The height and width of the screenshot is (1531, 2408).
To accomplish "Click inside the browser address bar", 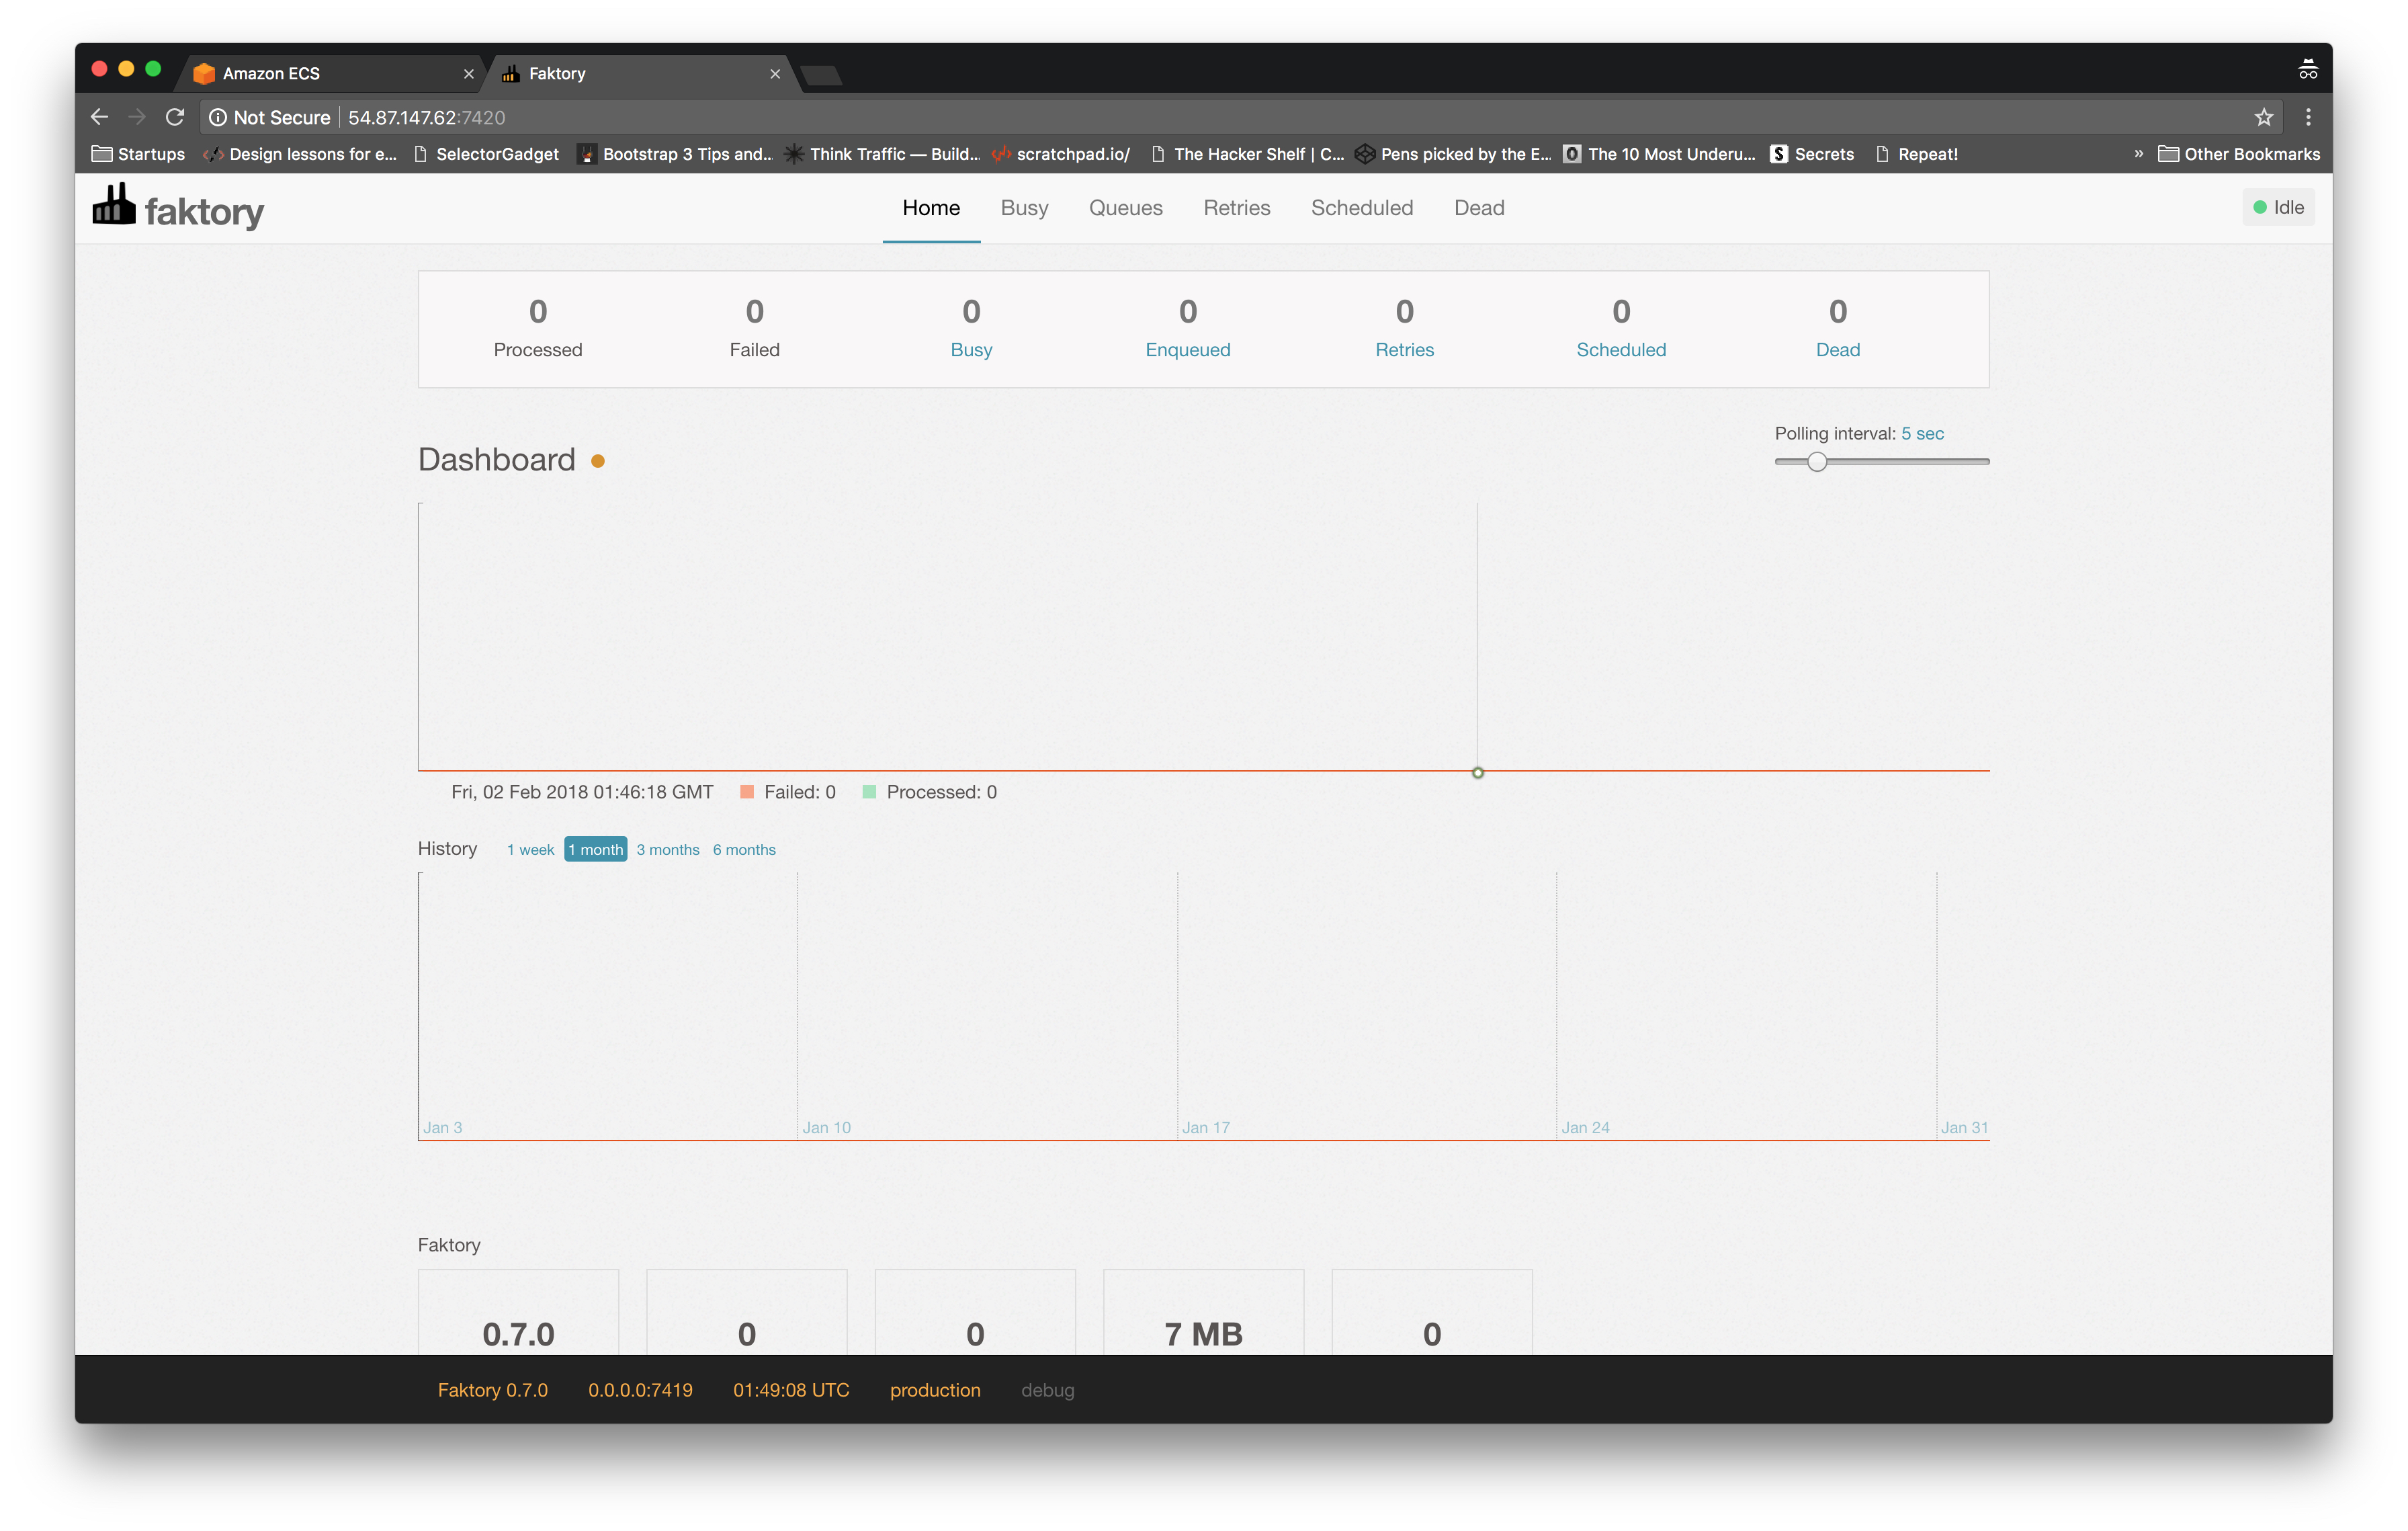I will pyautogui.click(x=700, y=117).
